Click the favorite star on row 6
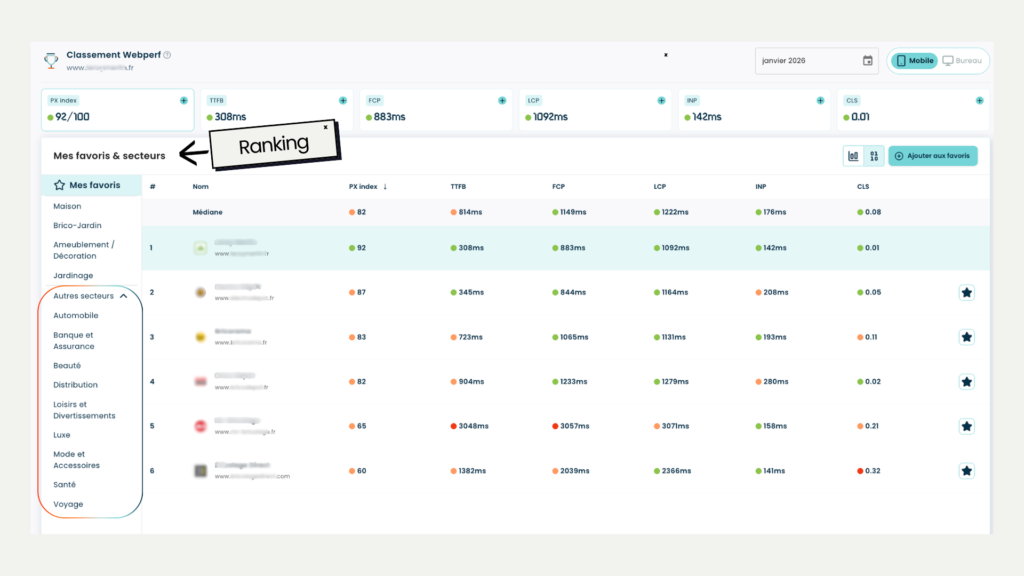This screenshot has width=1024, height=576. (x=966, y=471)
